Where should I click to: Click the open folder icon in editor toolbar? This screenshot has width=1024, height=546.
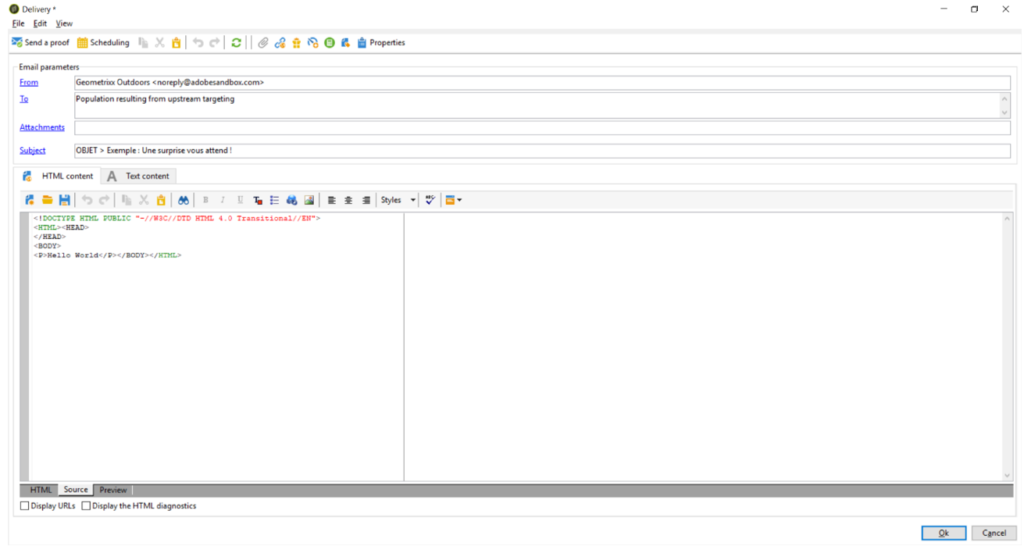click(x=47, y=200)
